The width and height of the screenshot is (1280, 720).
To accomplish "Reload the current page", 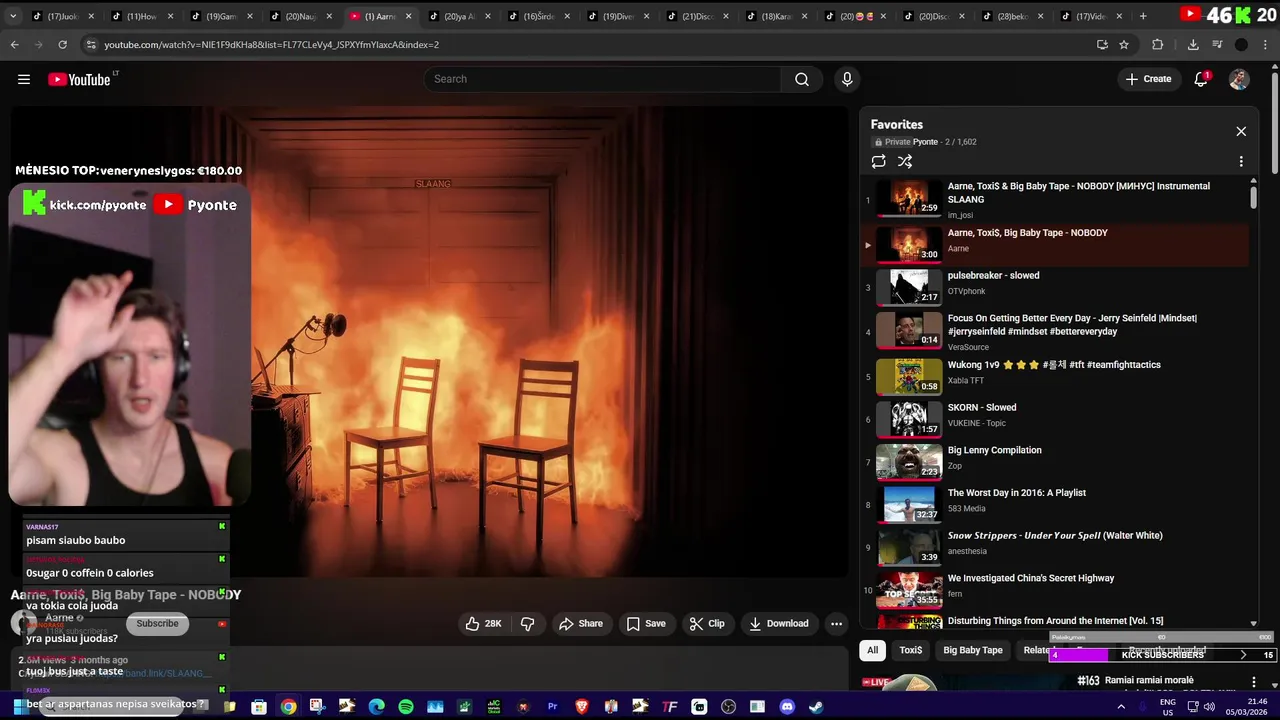I will [62, 44].
